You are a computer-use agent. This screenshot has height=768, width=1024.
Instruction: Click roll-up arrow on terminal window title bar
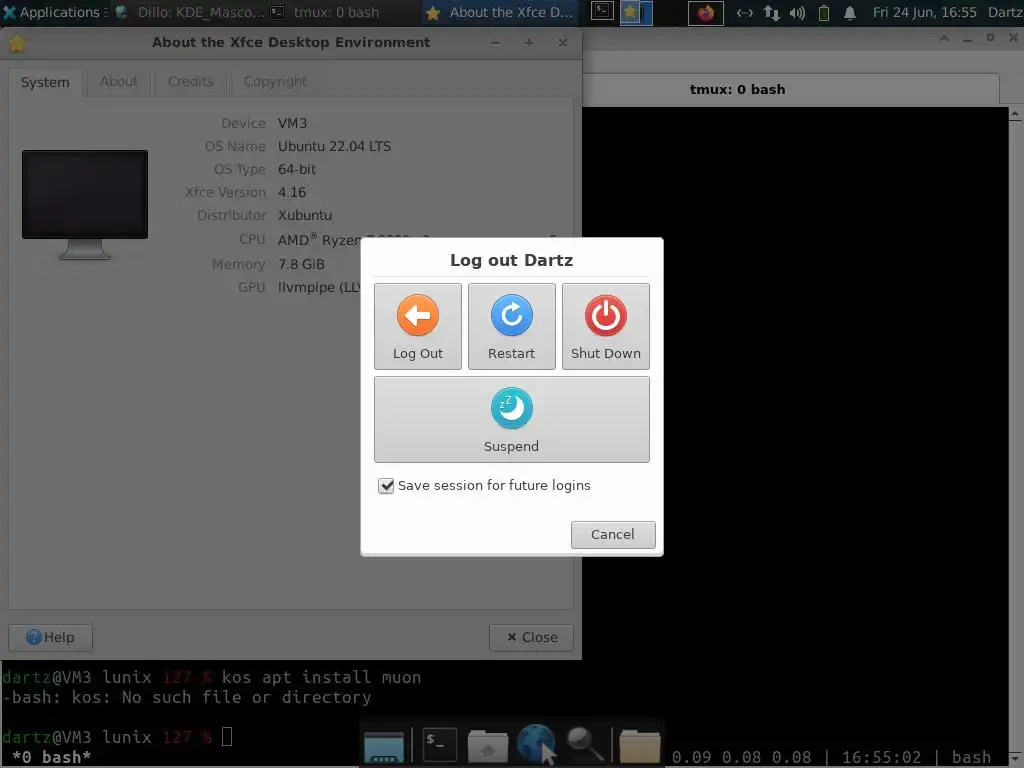[944, 39]
